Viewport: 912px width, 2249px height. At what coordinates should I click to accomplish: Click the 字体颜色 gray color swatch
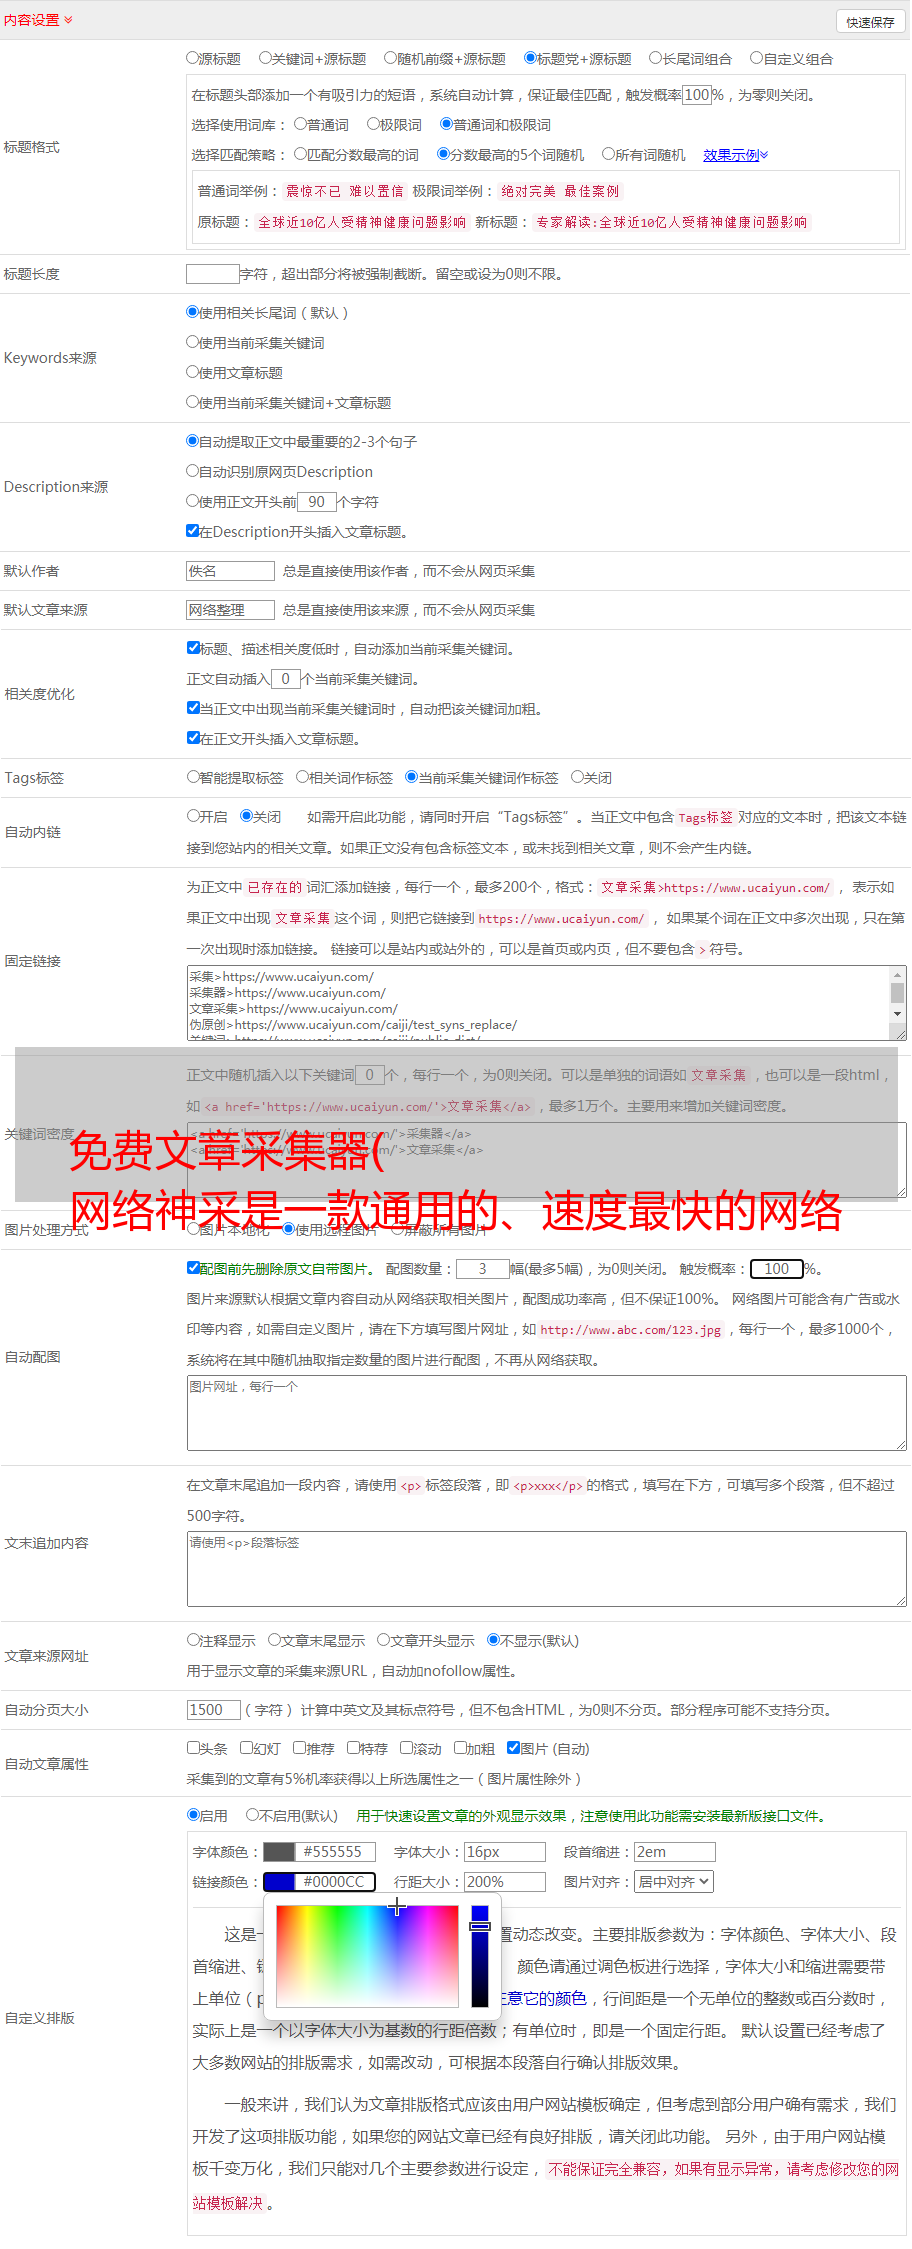click(279, 1852)
